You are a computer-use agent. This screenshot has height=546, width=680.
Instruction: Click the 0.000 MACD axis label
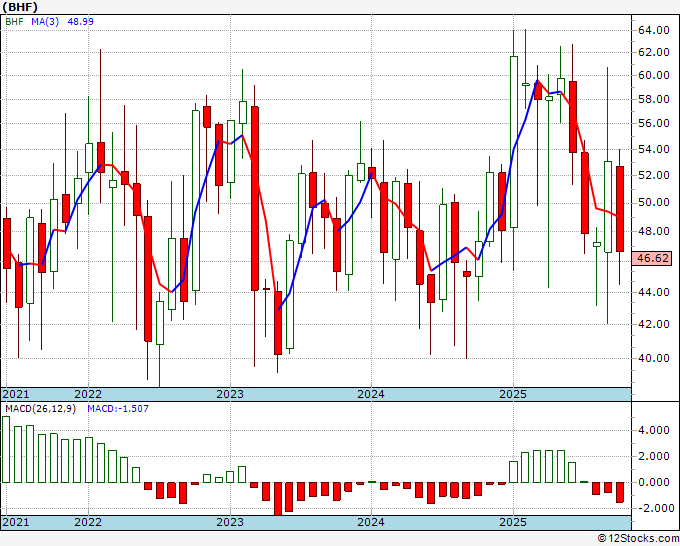[654, 482]
